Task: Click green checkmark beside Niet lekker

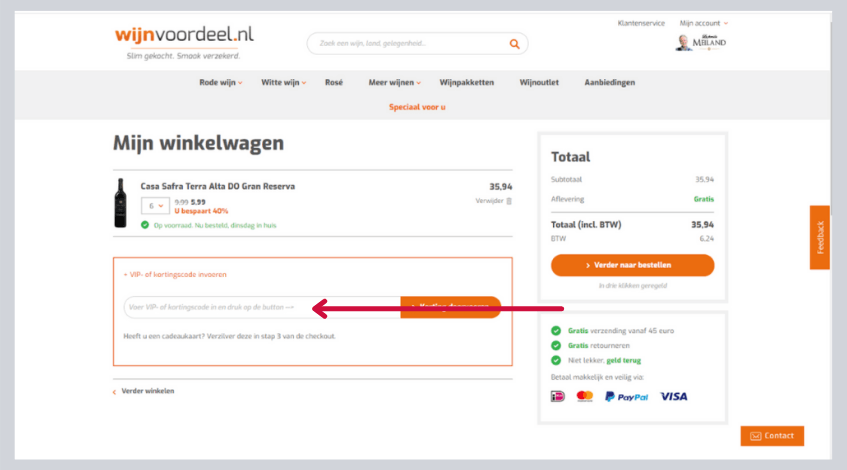Action: pos(556,360)
